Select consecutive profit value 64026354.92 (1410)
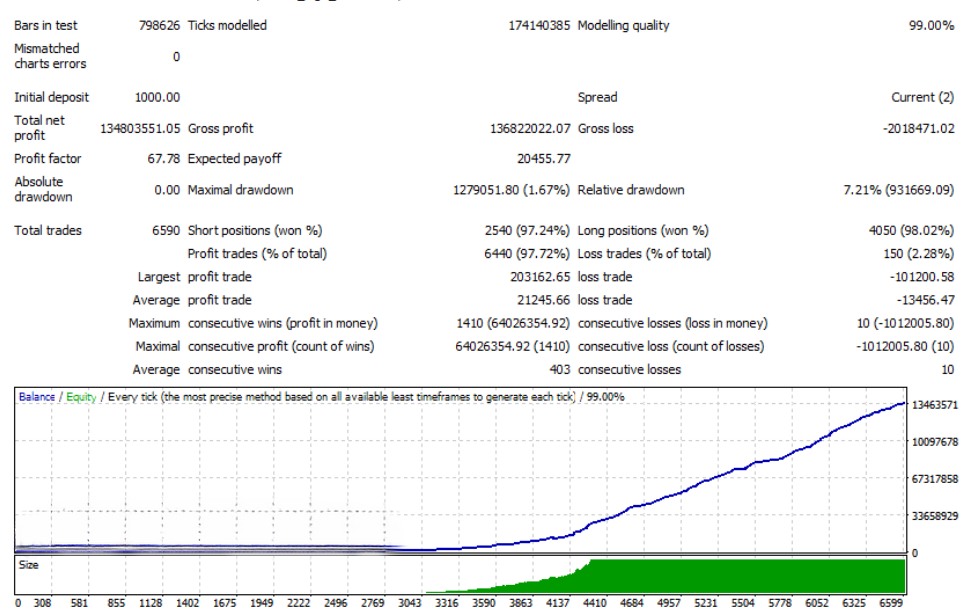 [512, 347]
